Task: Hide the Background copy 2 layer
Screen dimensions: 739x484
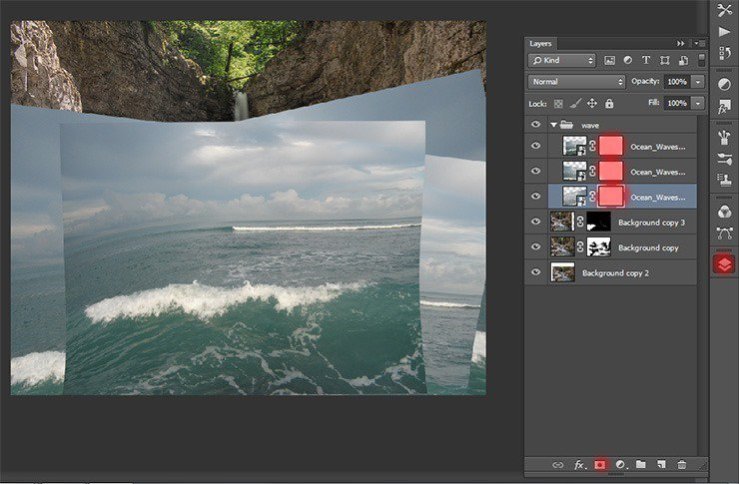Action: pyautogui.click(x=535, y=272)
